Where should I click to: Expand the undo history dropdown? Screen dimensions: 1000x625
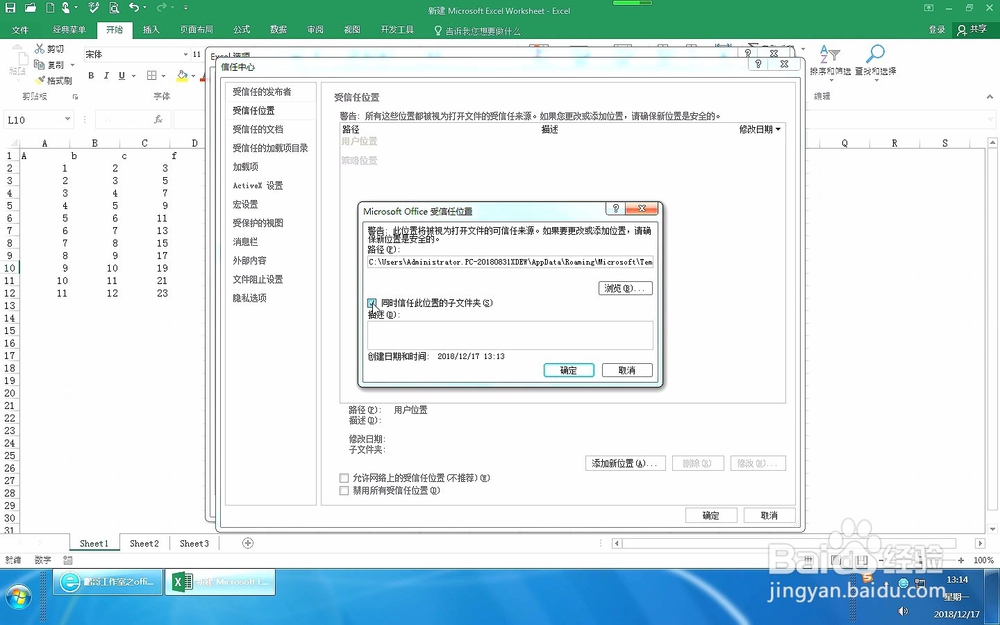[x=146, y=8]
